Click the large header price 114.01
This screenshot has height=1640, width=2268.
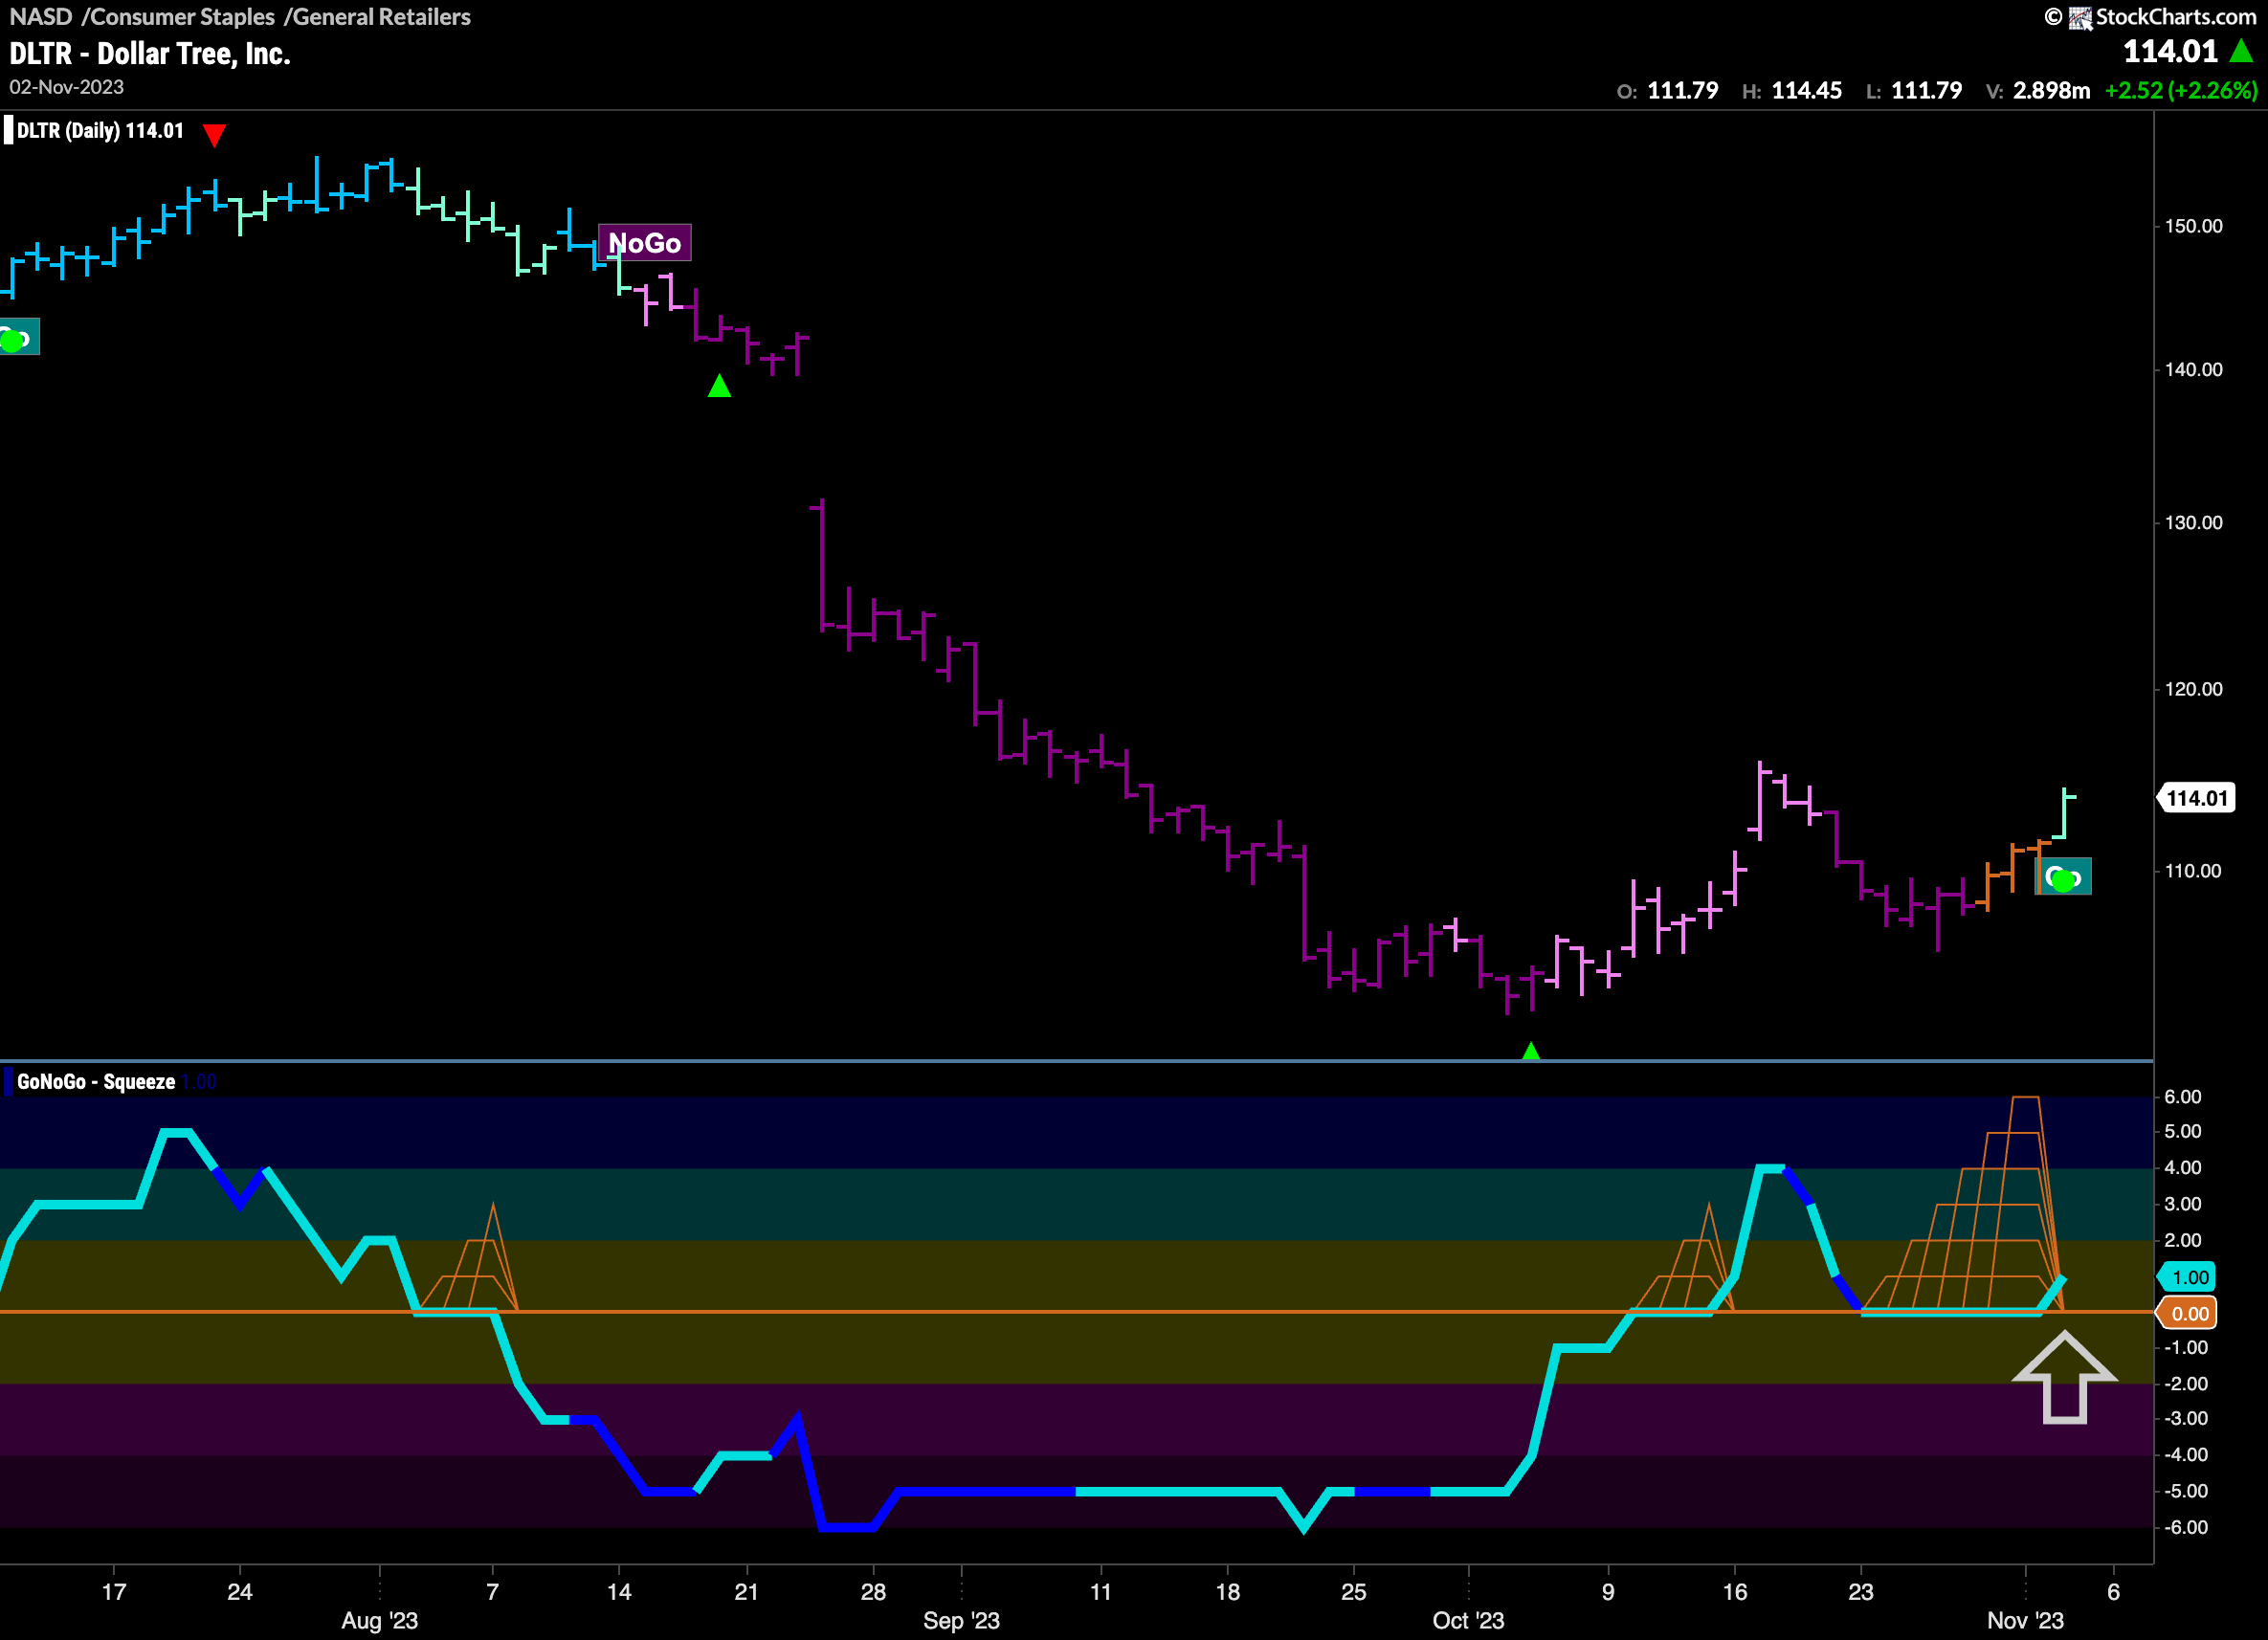coord(2170,51)
